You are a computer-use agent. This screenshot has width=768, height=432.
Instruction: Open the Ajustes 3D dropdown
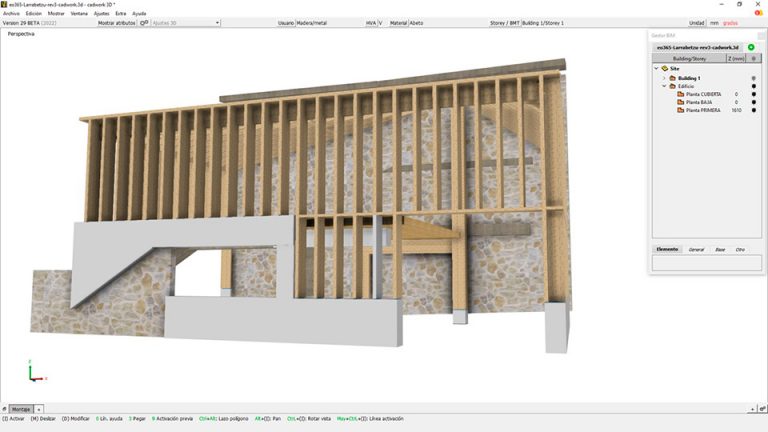(x=186, y=23)
